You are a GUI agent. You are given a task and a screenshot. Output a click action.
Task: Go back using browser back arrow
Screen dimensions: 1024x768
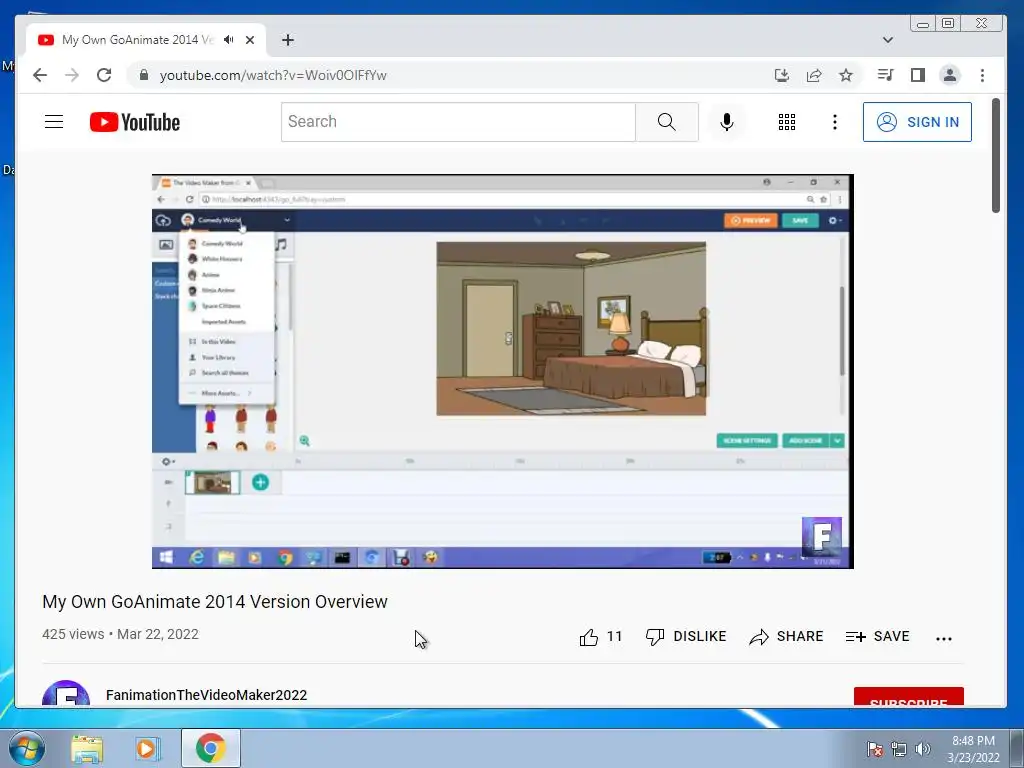point(40,75)
